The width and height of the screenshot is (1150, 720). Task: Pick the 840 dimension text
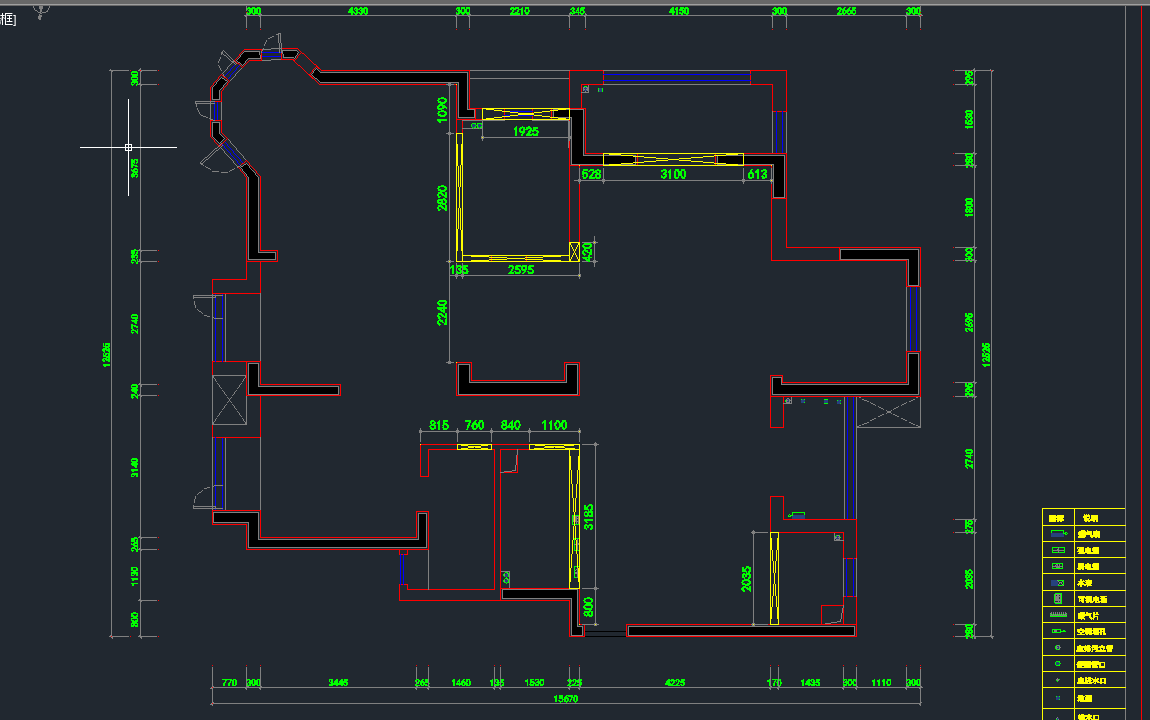coord(510,425)
